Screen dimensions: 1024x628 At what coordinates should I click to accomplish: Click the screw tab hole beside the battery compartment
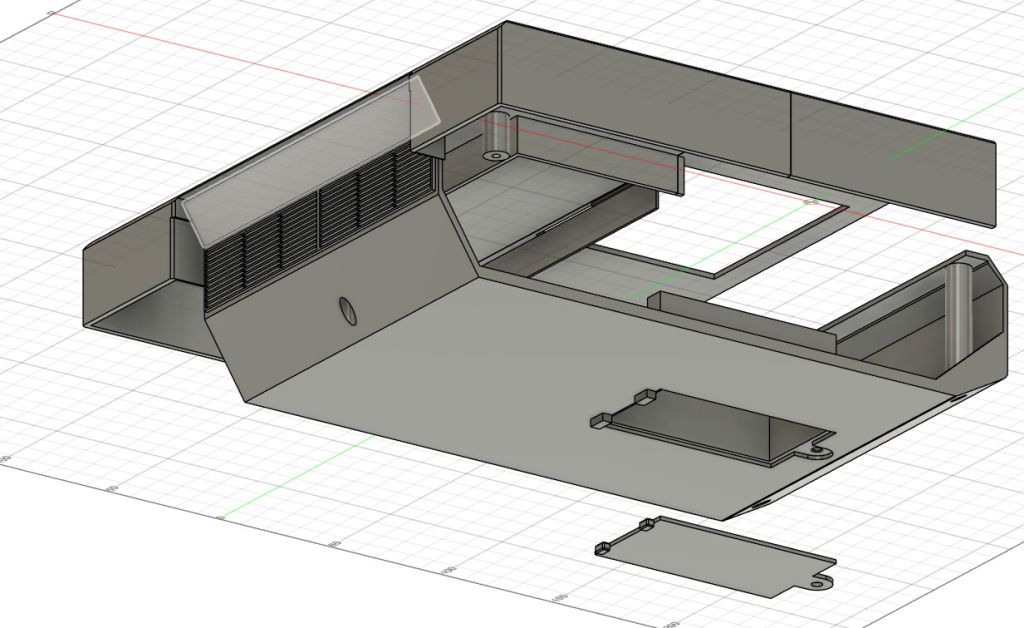[822, 450]
